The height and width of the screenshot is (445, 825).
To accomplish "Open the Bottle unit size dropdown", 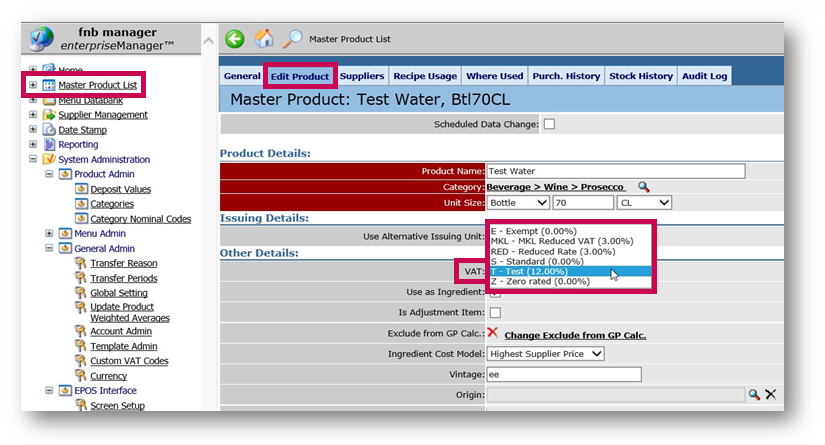I will click(518, 203).
